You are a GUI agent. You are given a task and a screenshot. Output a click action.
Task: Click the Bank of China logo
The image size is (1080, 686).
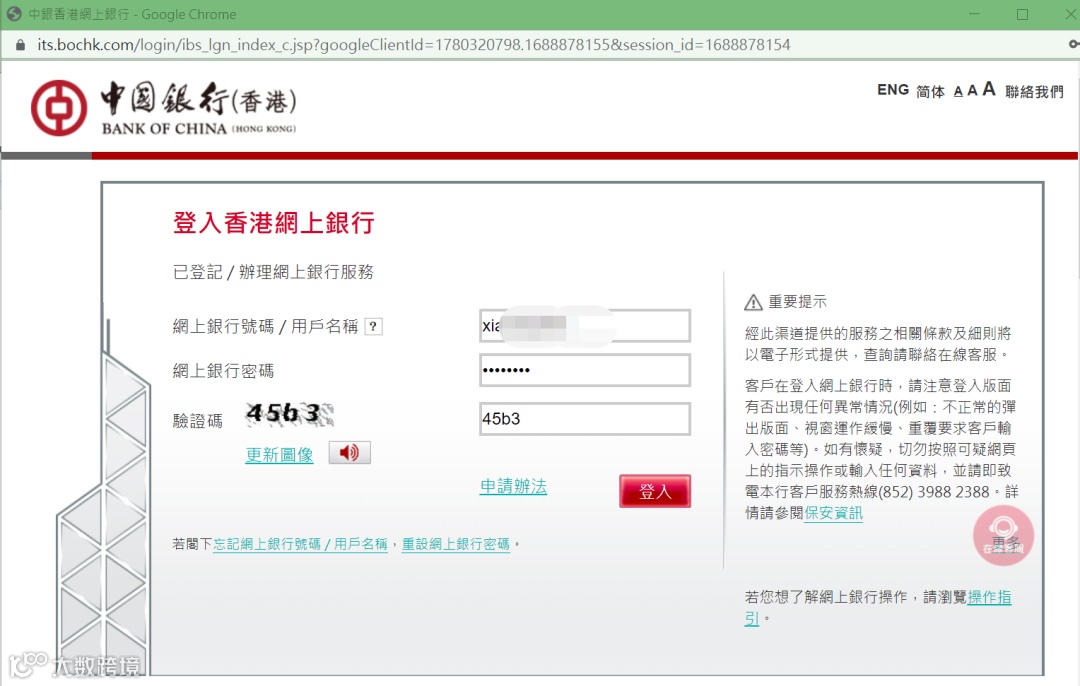[x=164, y=107]
